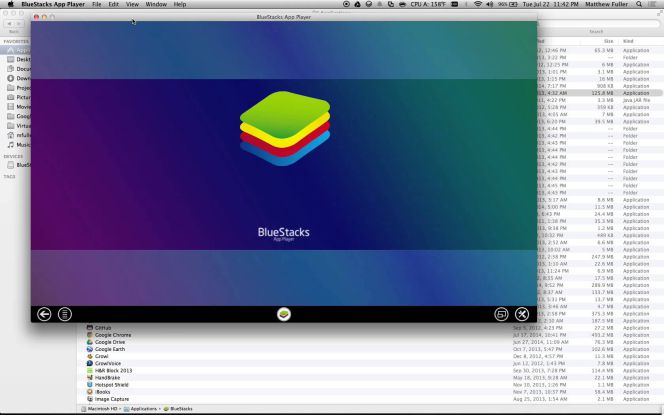664x415 pixels.
Task: Click the Google Drive menu bar icon
Action: pos(357,4)
